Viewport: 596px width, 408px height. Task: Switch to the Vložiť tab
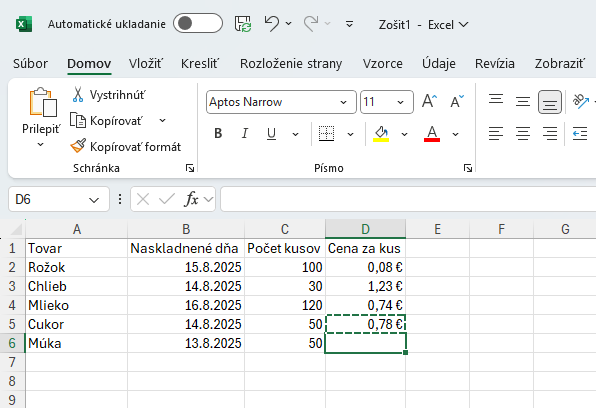[x=146, y=63]
